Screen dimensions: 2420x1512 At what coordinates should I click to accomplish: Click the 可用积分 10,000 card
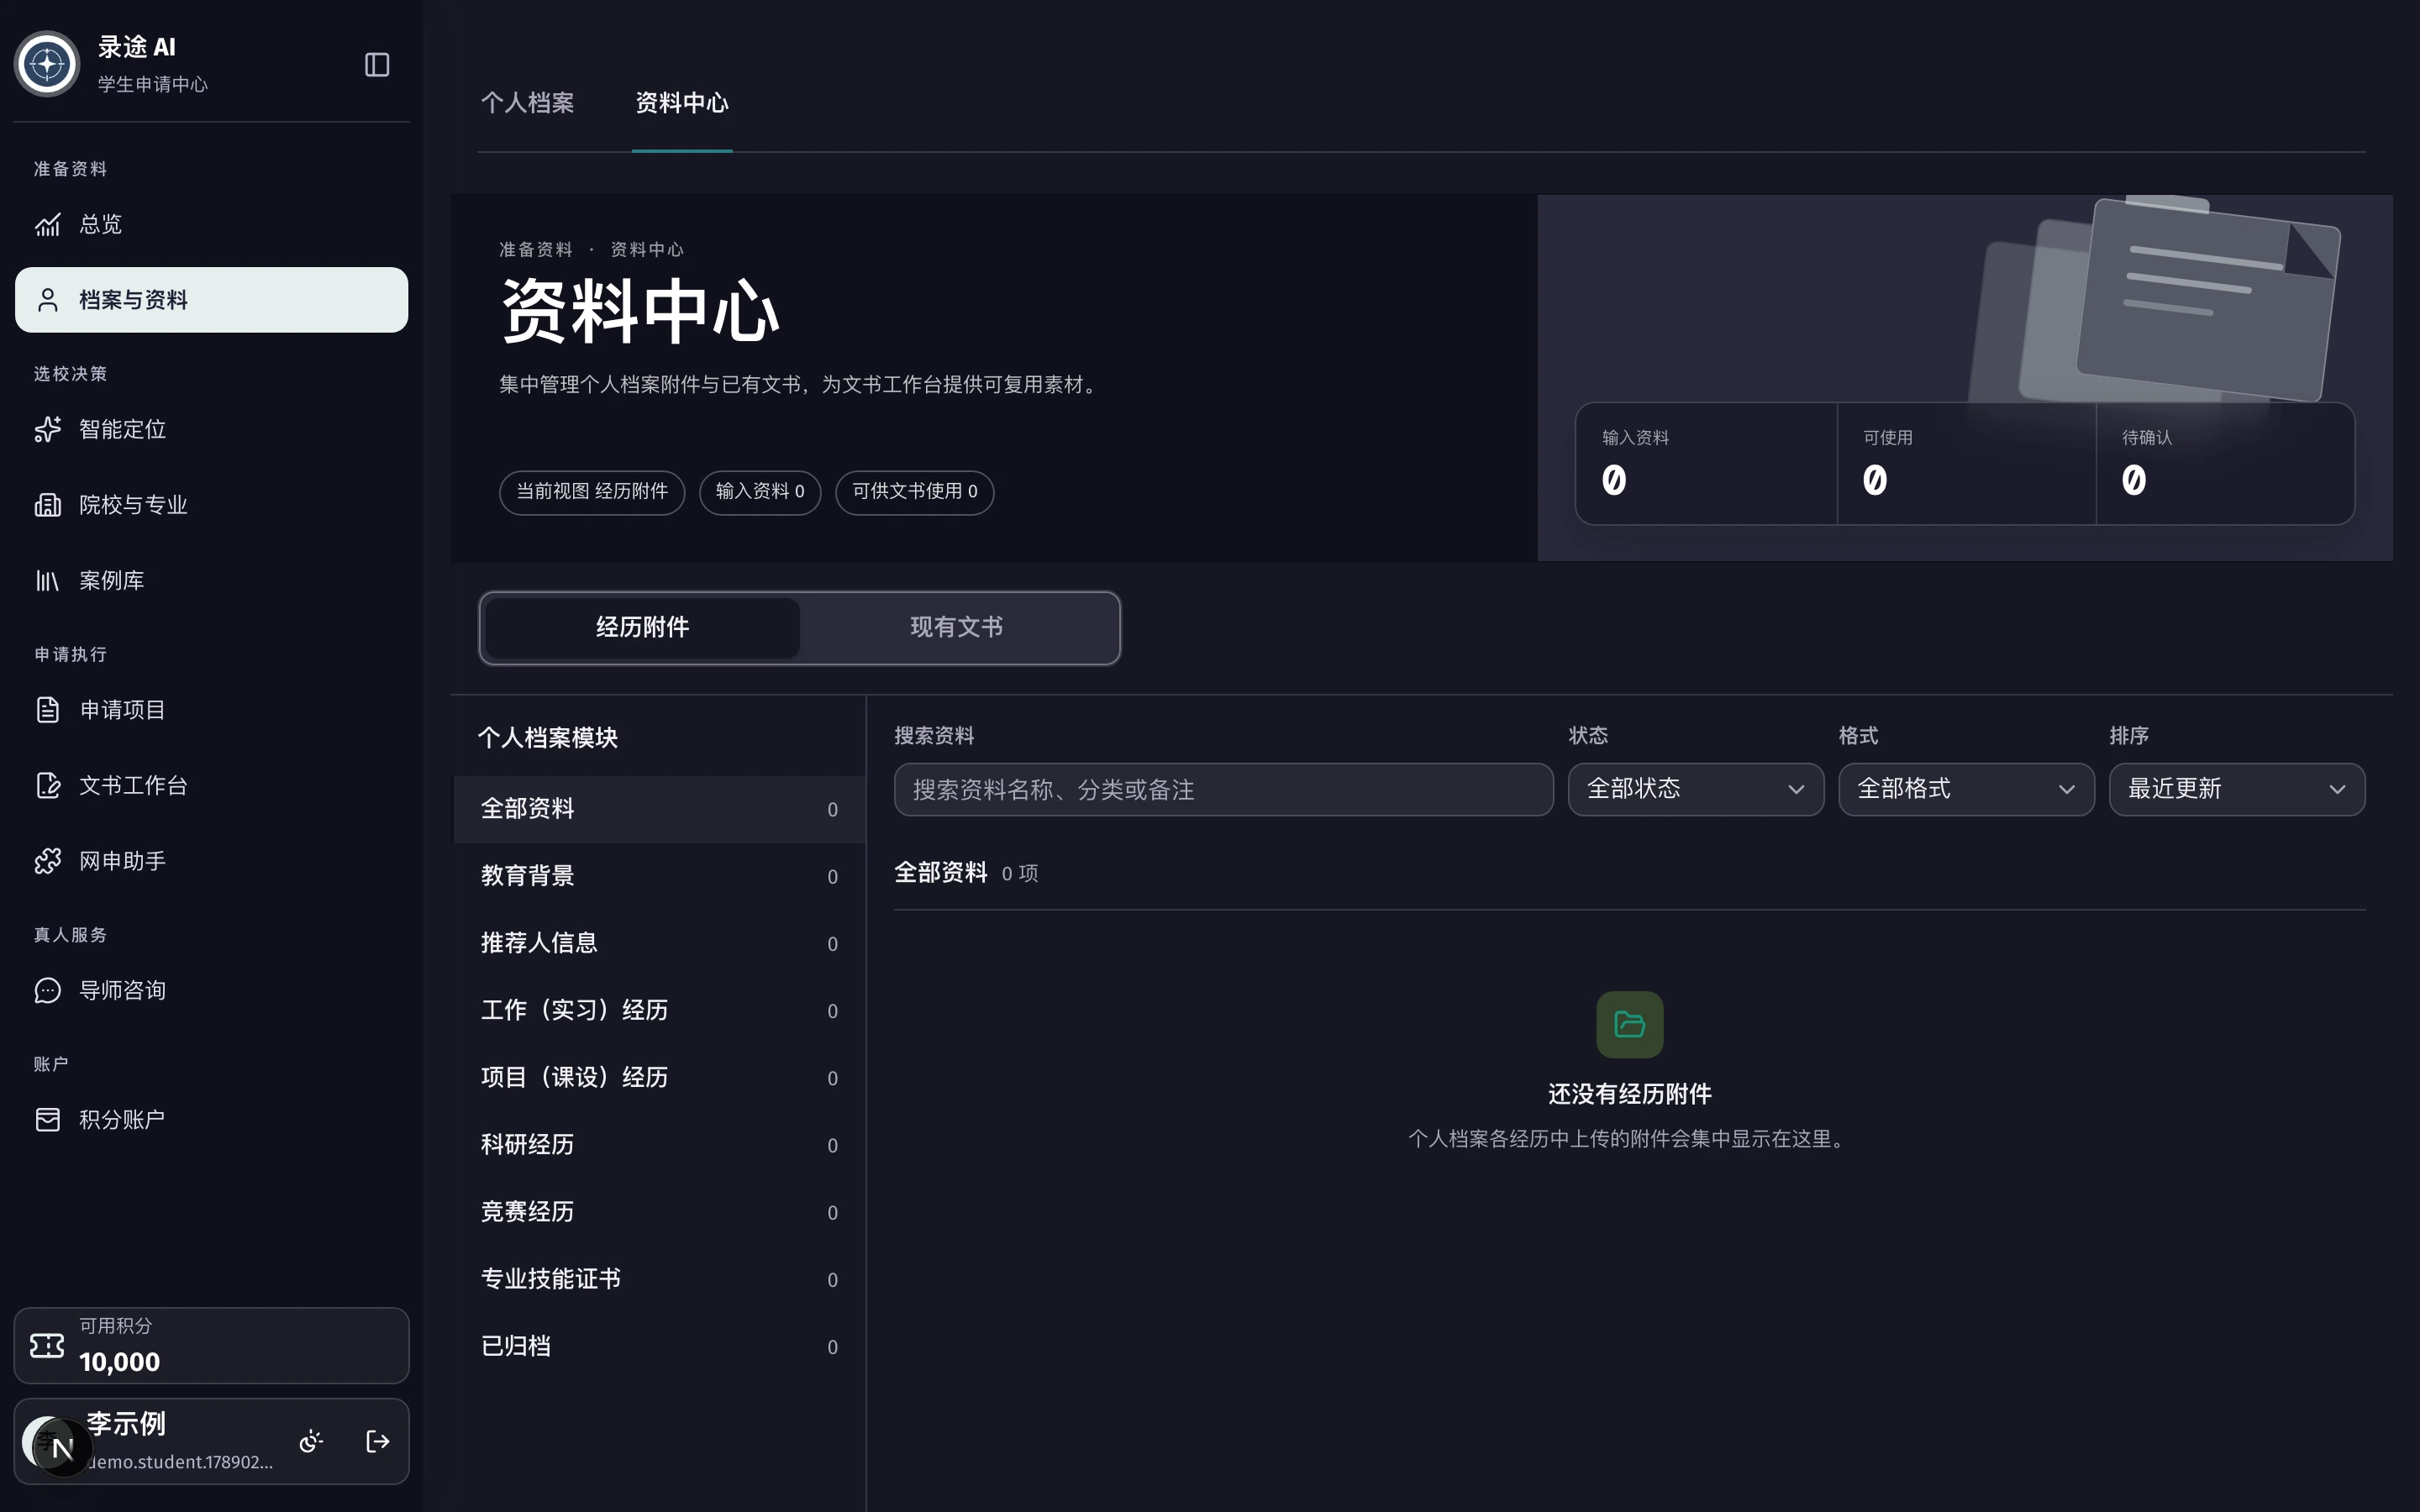coord(211,1346)
